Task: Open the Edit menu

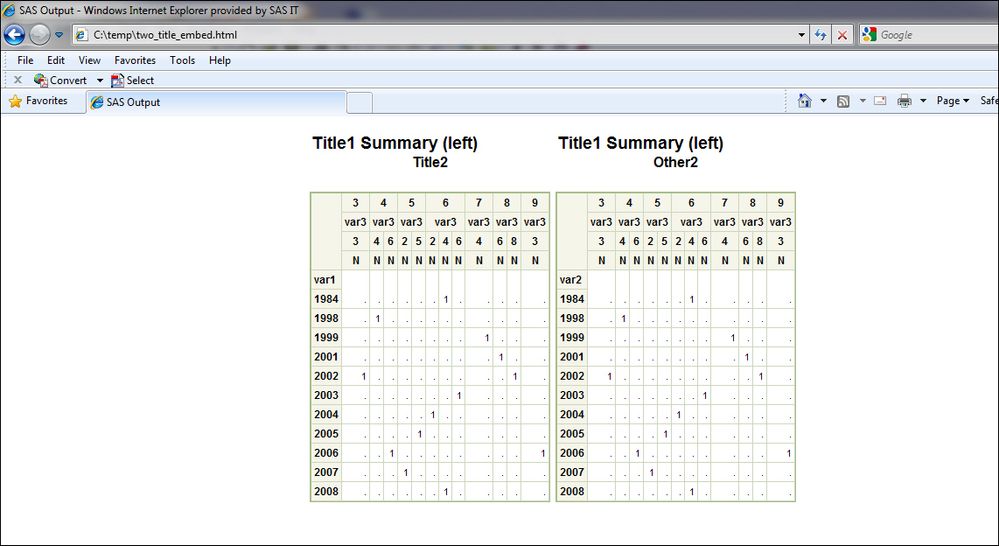Action: coord(55,60)
